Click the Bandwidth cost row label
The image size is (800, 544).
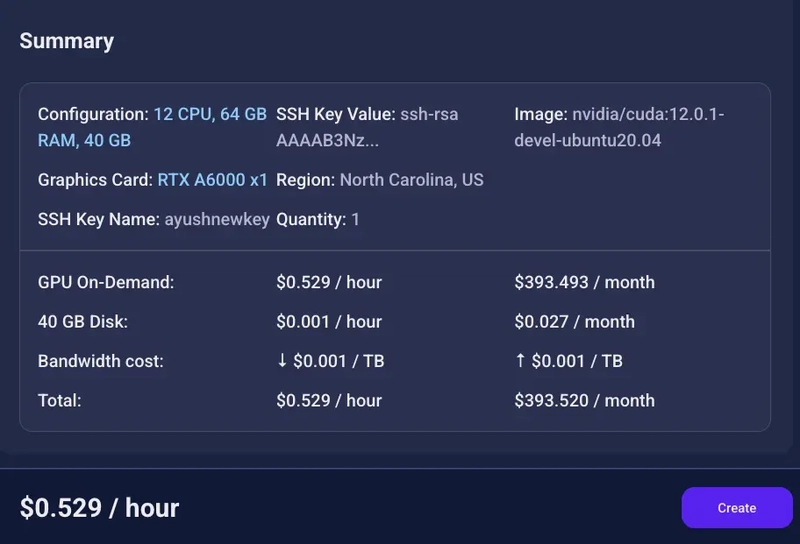(101, 361)
